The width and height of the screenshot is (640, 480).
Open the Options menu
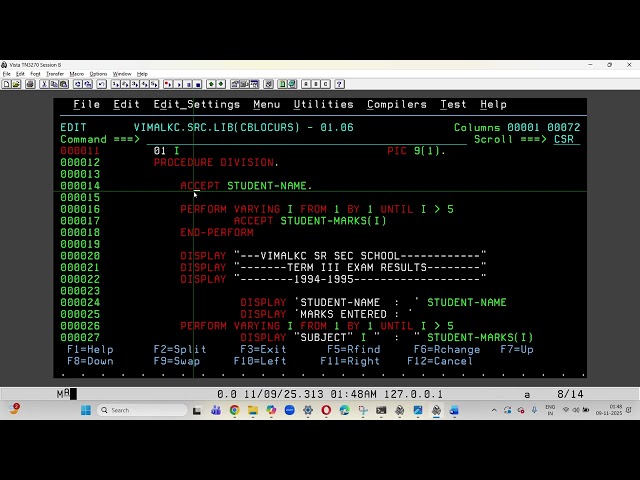click(x=98, y=74)
